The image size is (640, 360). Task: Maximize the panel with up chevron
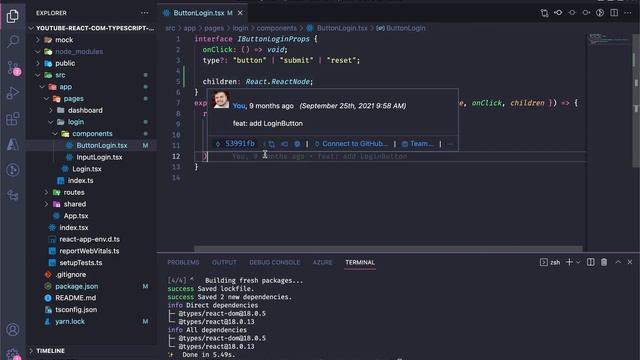click(x=618, y=262)
